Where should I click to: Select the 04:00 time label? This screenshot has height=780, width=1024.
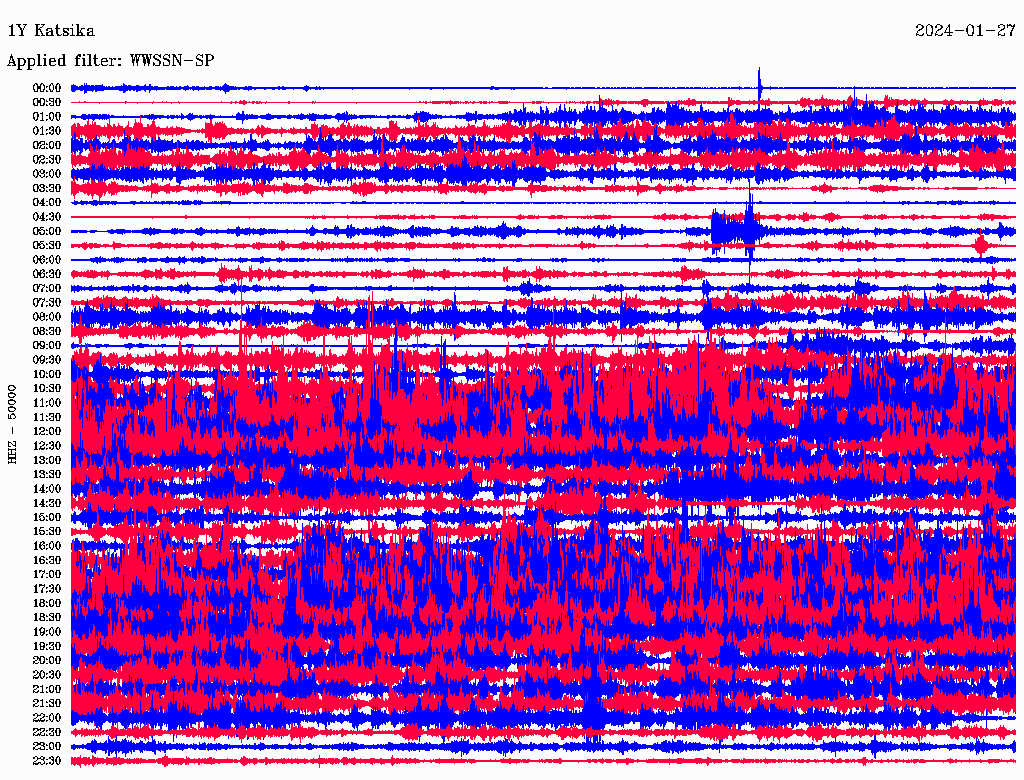(47, 203)
